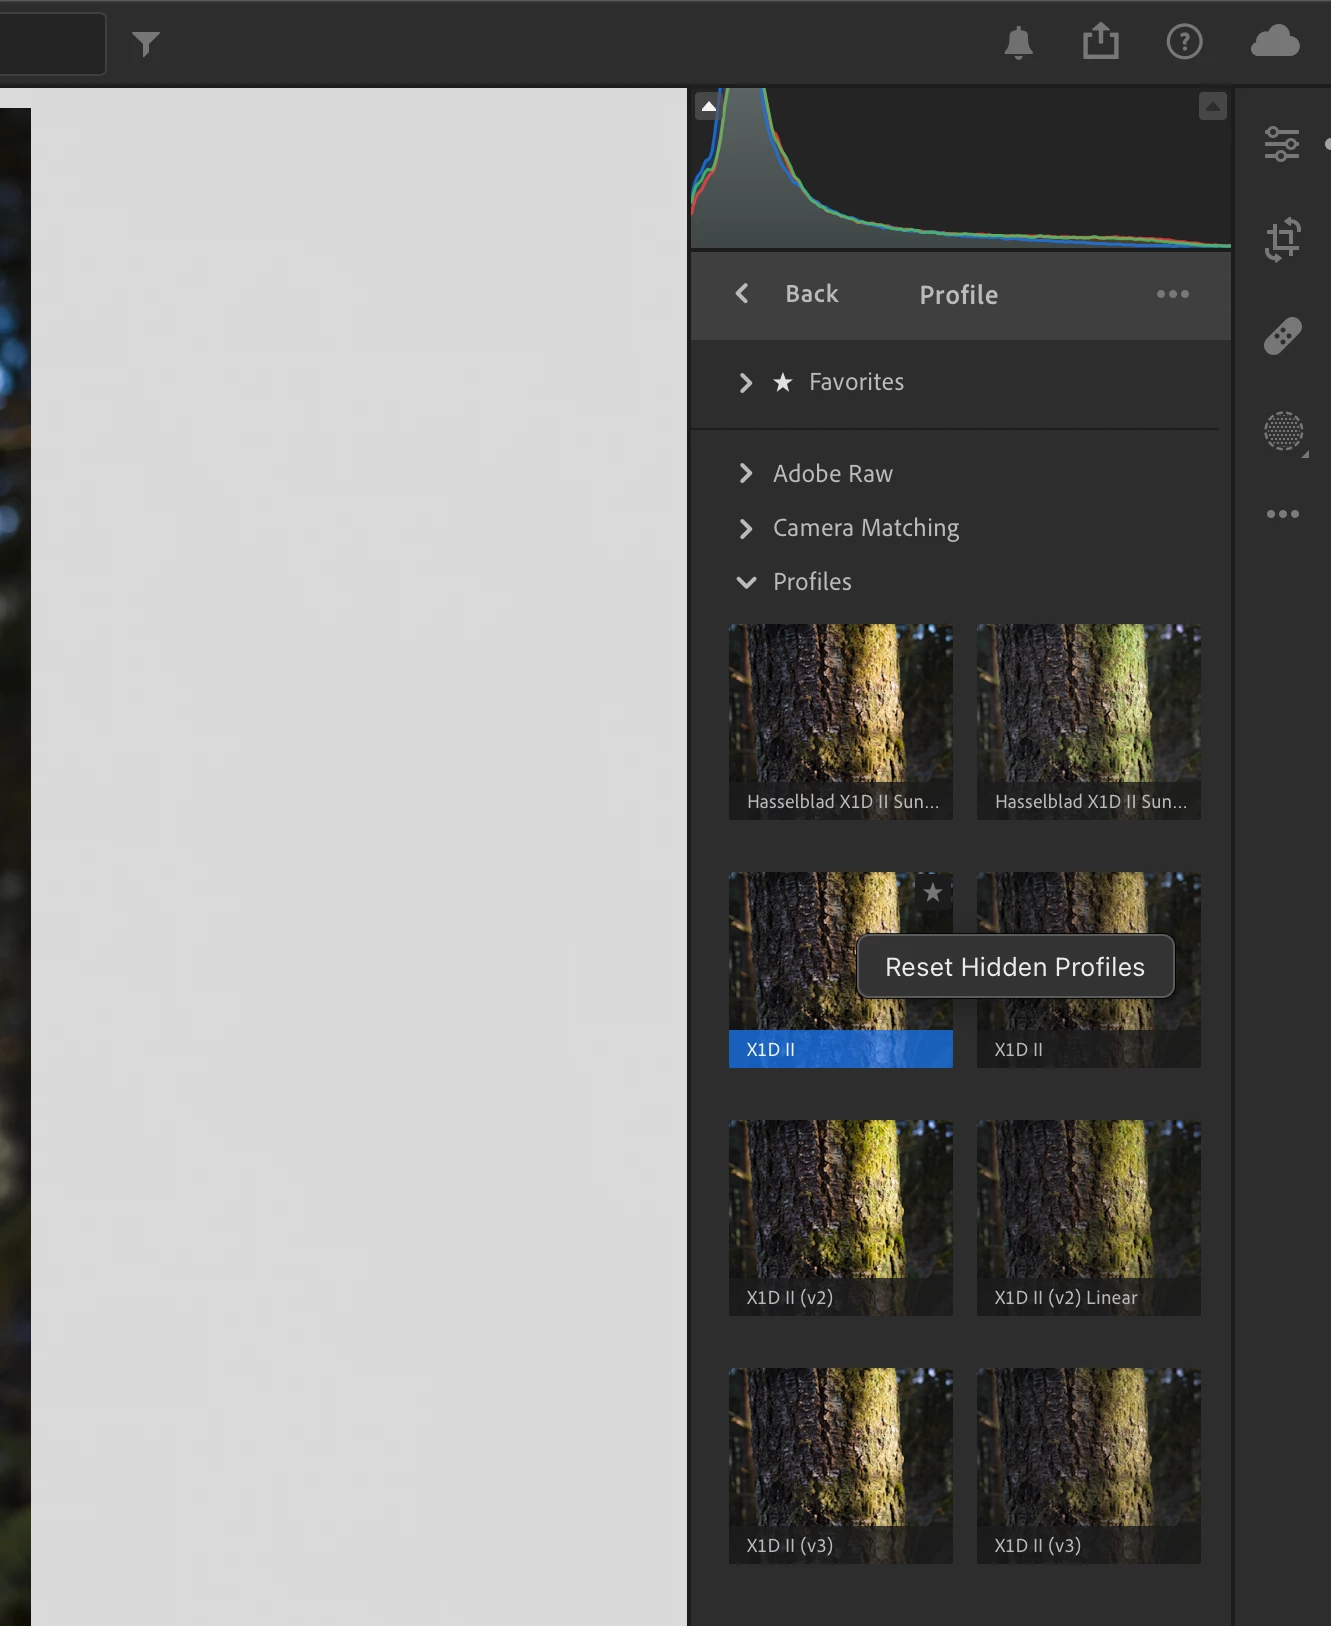Click the Adobe Raw label
This screenshot has height=1626, width=1331.
(833, 474)
